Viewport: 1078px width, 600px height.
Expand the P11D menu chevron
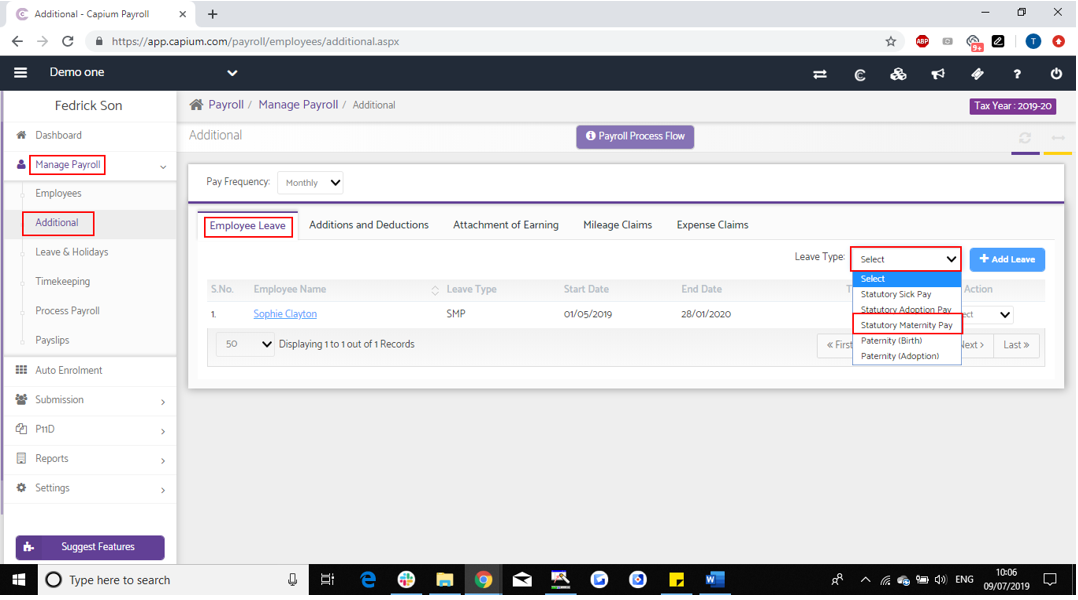[163, 431]
